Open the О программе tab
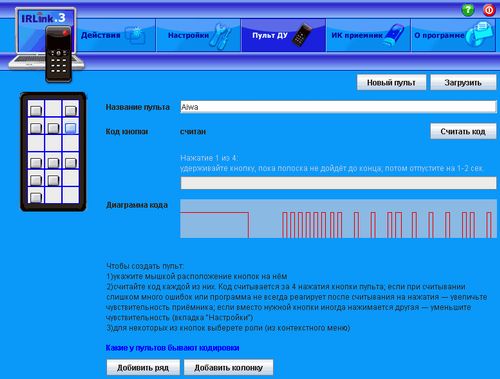 [x=453, y=35]
